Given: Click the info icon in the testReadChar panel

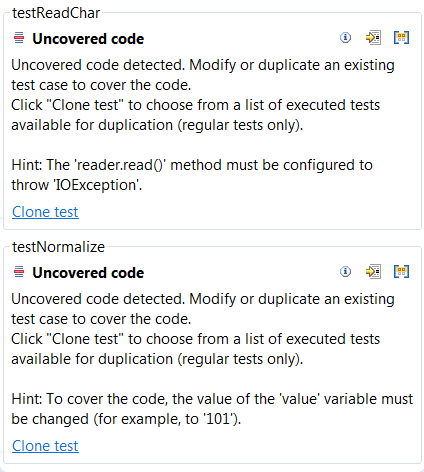Looking at the screenshot, I should [345, 38].
